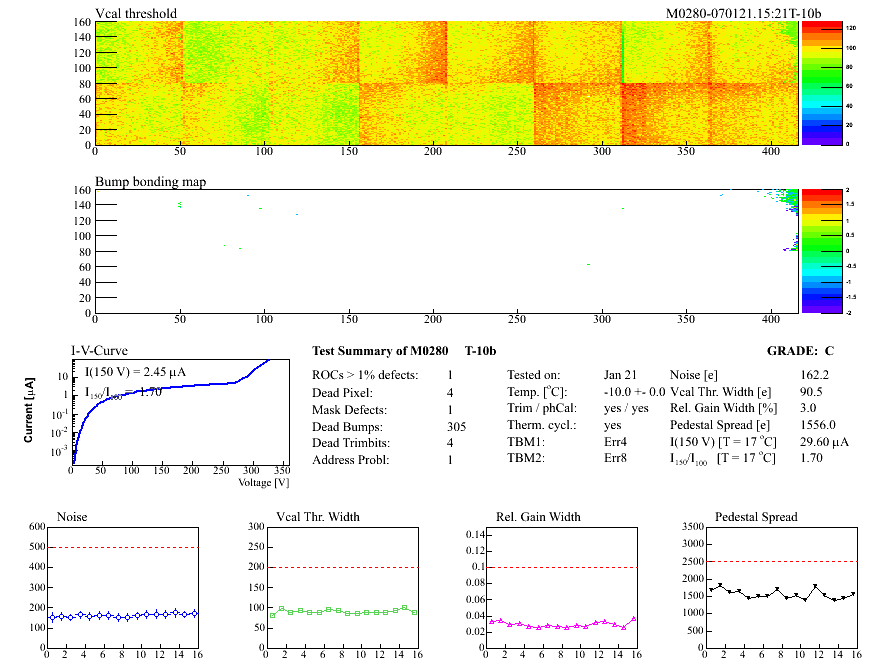
Task: Click the temperature value -10.0 +- 0.0
Action: tap(634, 392)
